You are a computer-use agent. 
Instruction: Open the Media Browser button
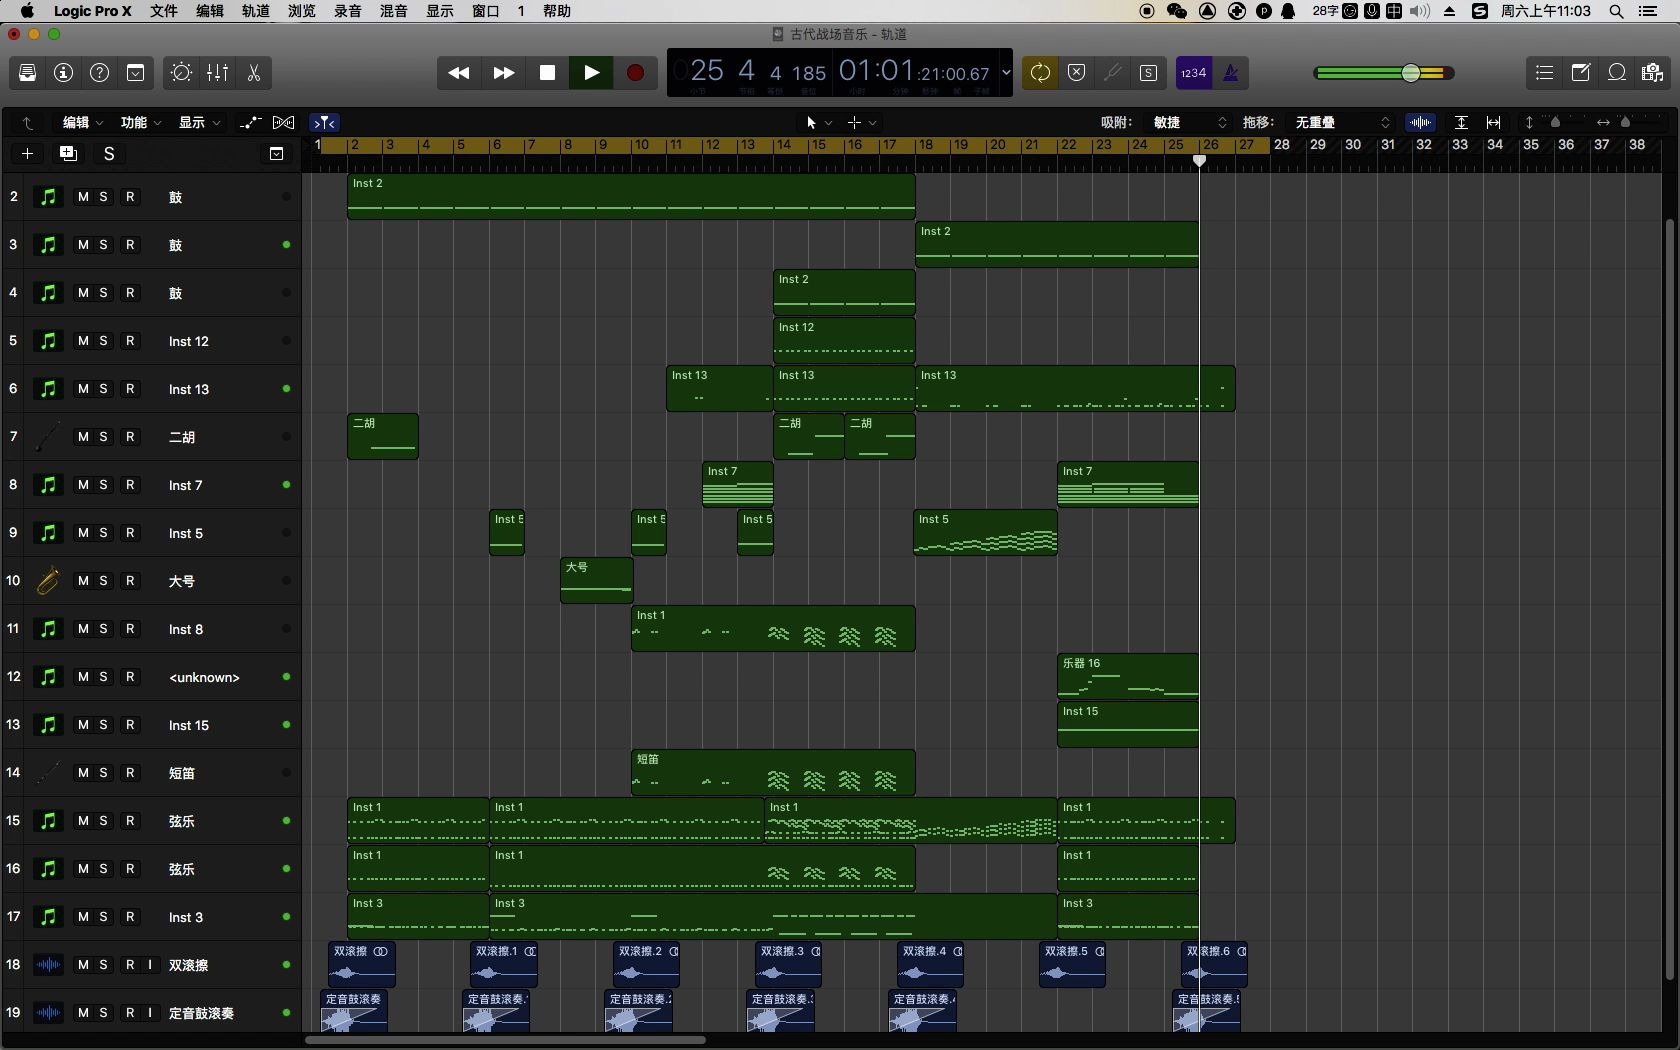1653,73
